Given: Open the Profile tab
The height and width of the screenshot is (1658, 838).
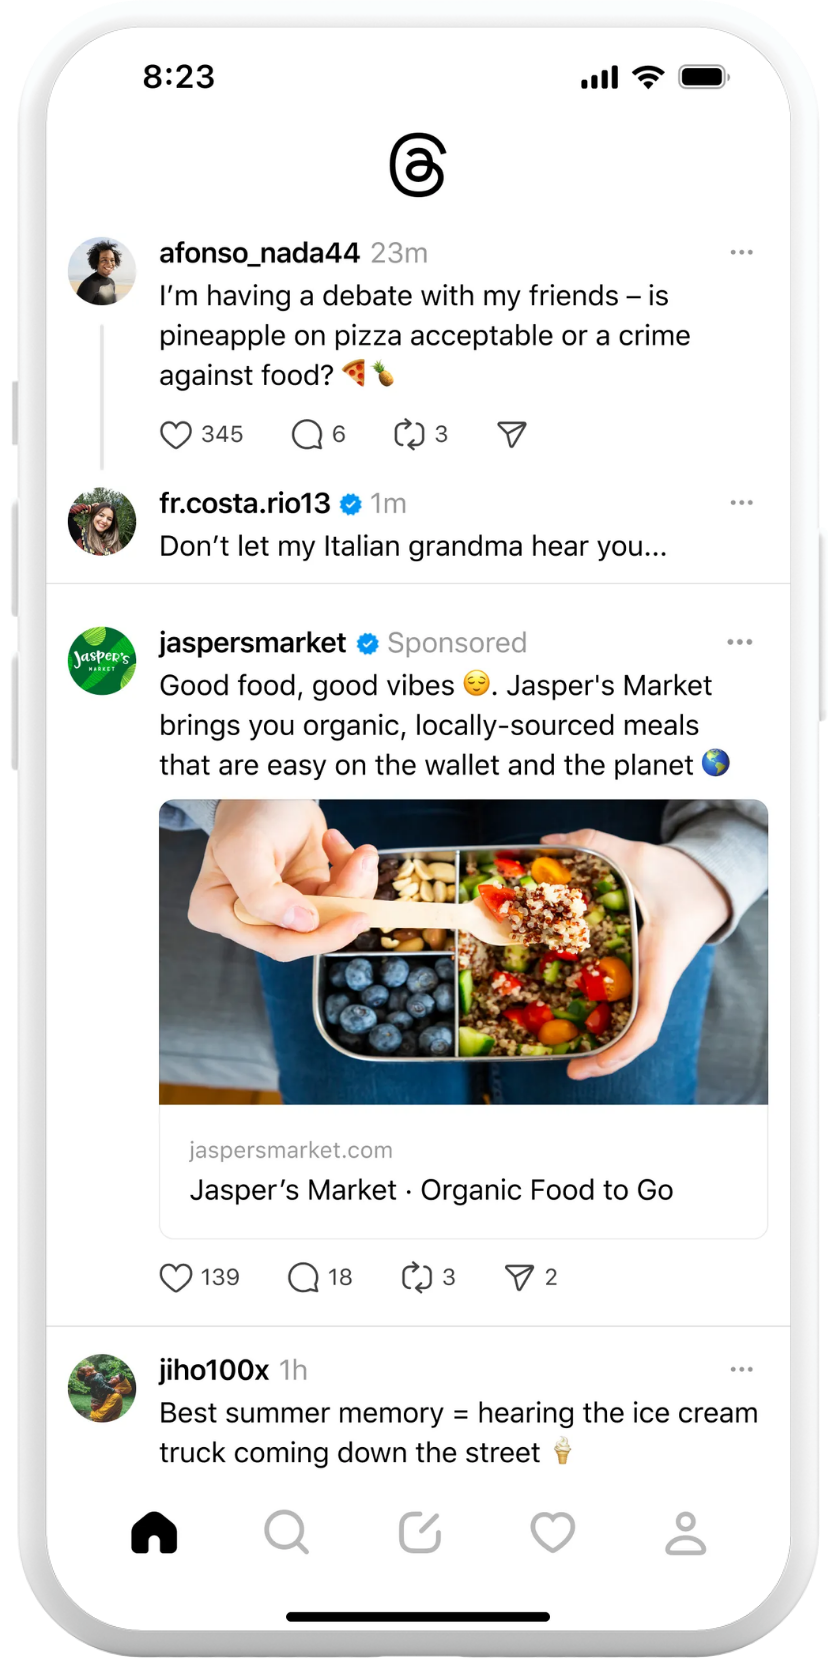Looking at the screenshot, I should point(685,1532).
